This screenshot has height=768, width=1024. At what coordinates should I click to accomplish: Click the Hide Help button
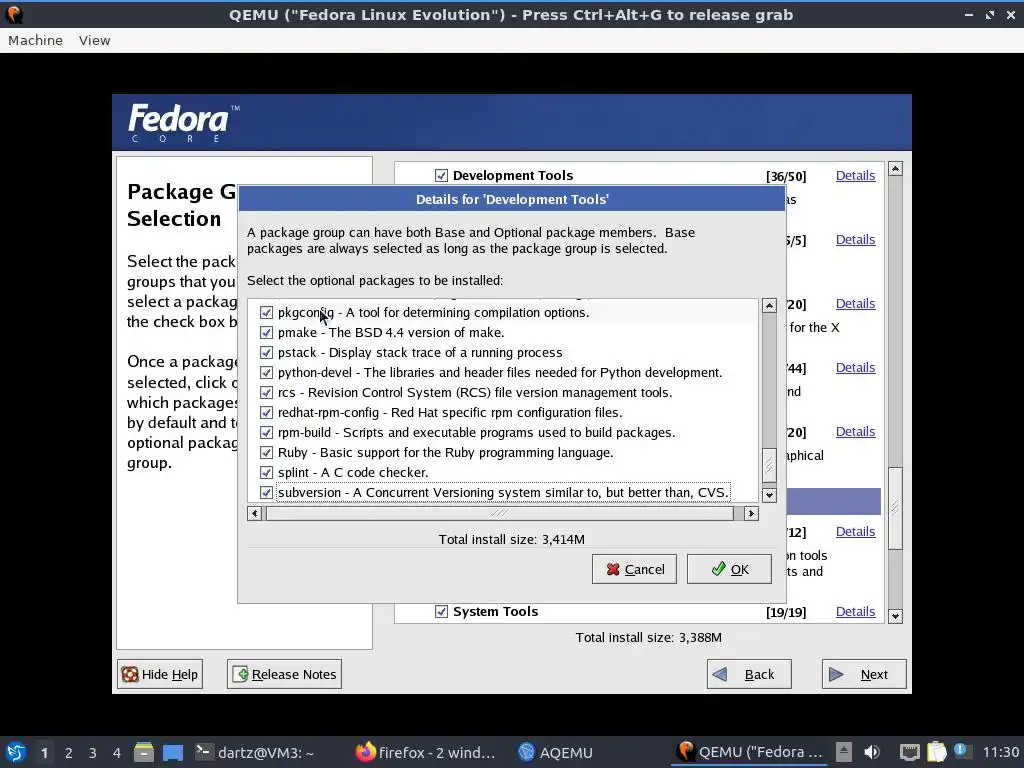pyautogui.click(x=160, y=674)
